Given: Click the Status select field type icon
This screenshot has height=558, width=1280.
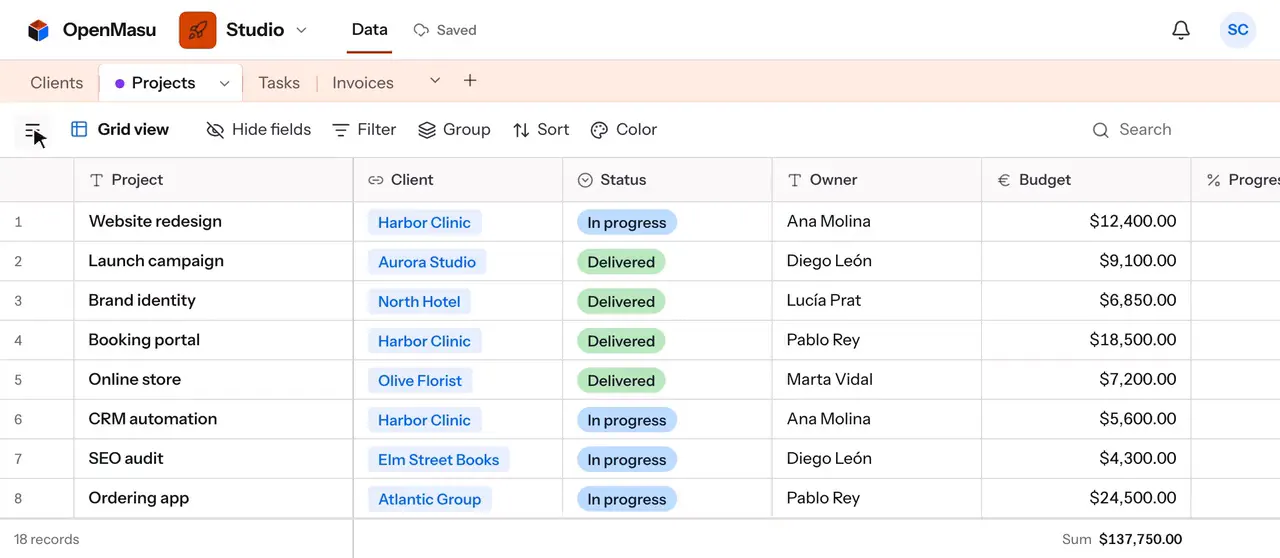Looking at the screenshot, I should pos(585,180).
